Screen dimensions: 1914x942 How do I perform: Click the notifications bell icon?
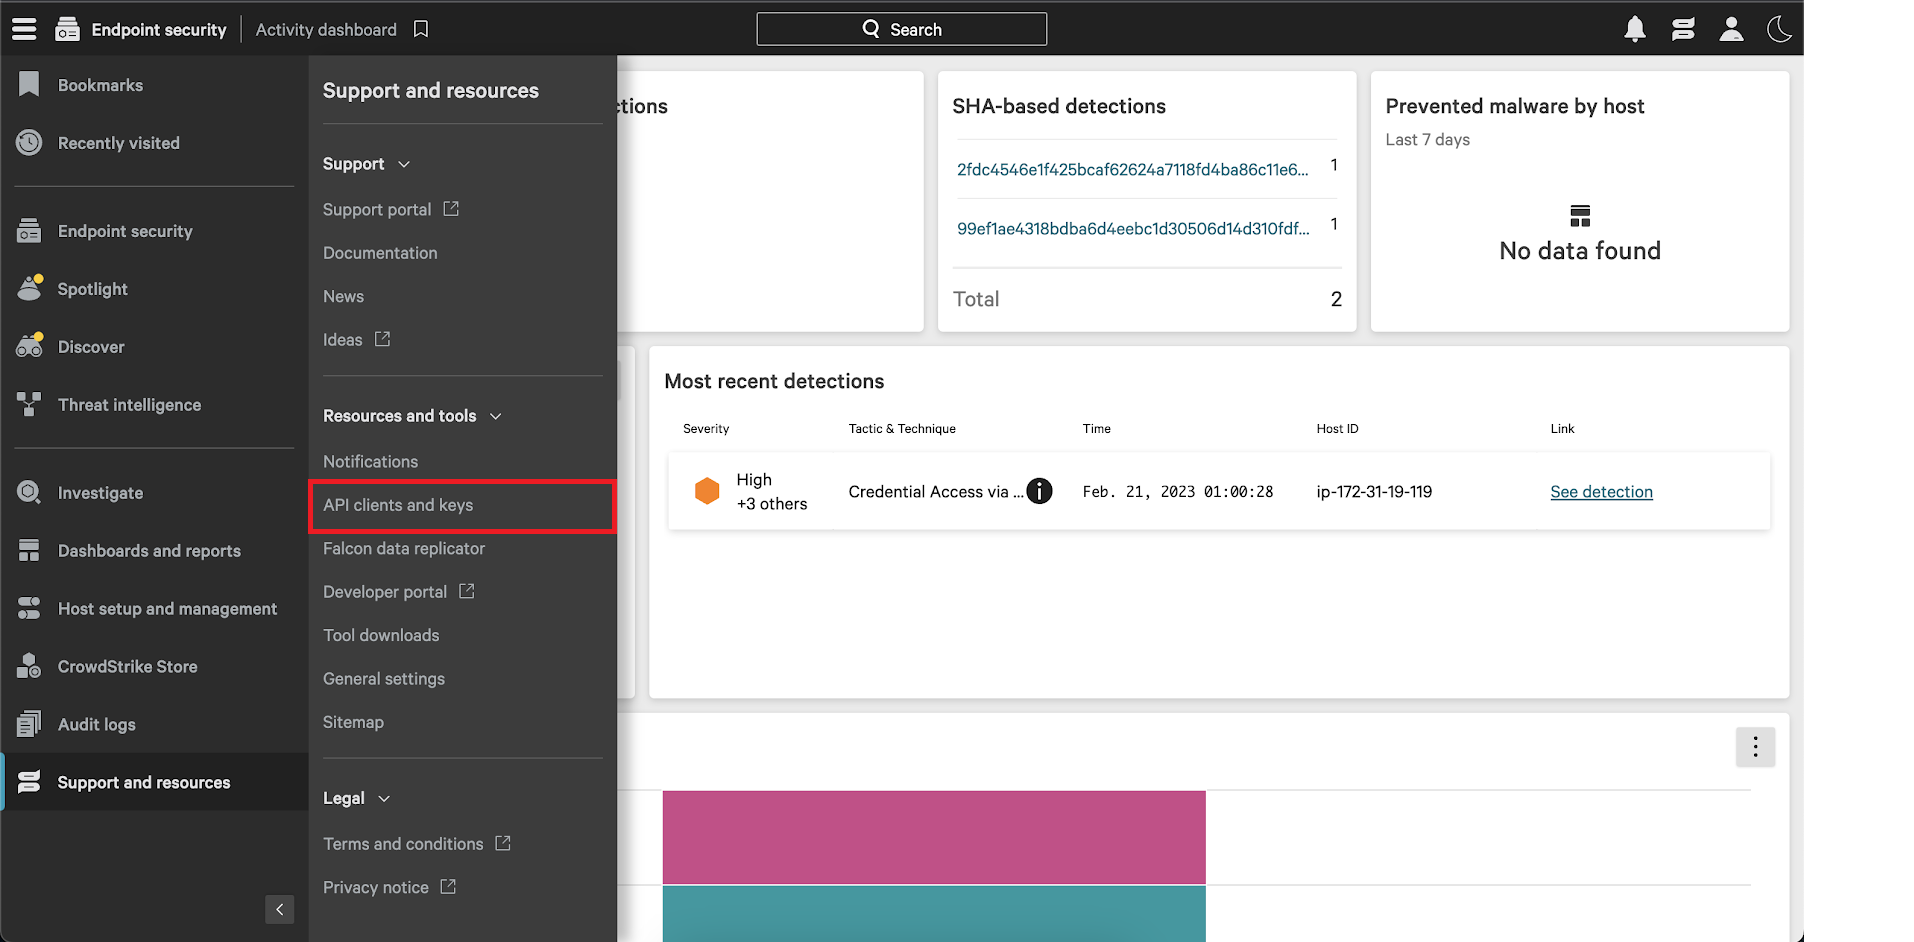[x=1634, y=29]
